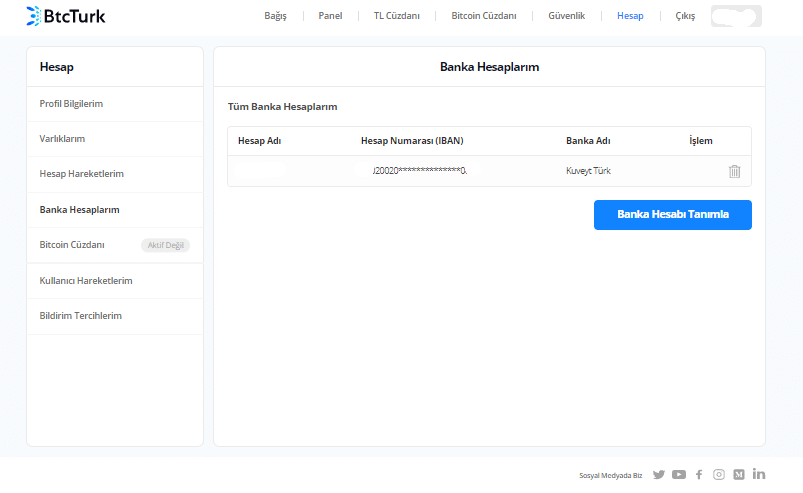The image size is (803, 493).
Task: Delete the Kuveyt Türk bank account
Action: pyautogui.click(x=734, y=171)
